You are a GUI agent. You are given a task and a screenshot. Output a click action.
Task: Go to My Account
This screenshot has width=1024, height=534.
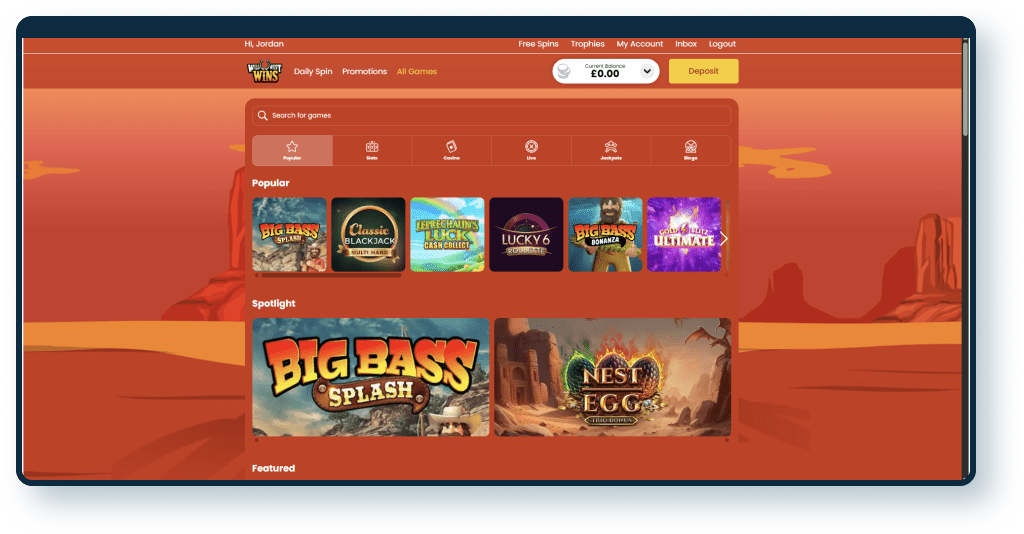click(x=639, y=44)
